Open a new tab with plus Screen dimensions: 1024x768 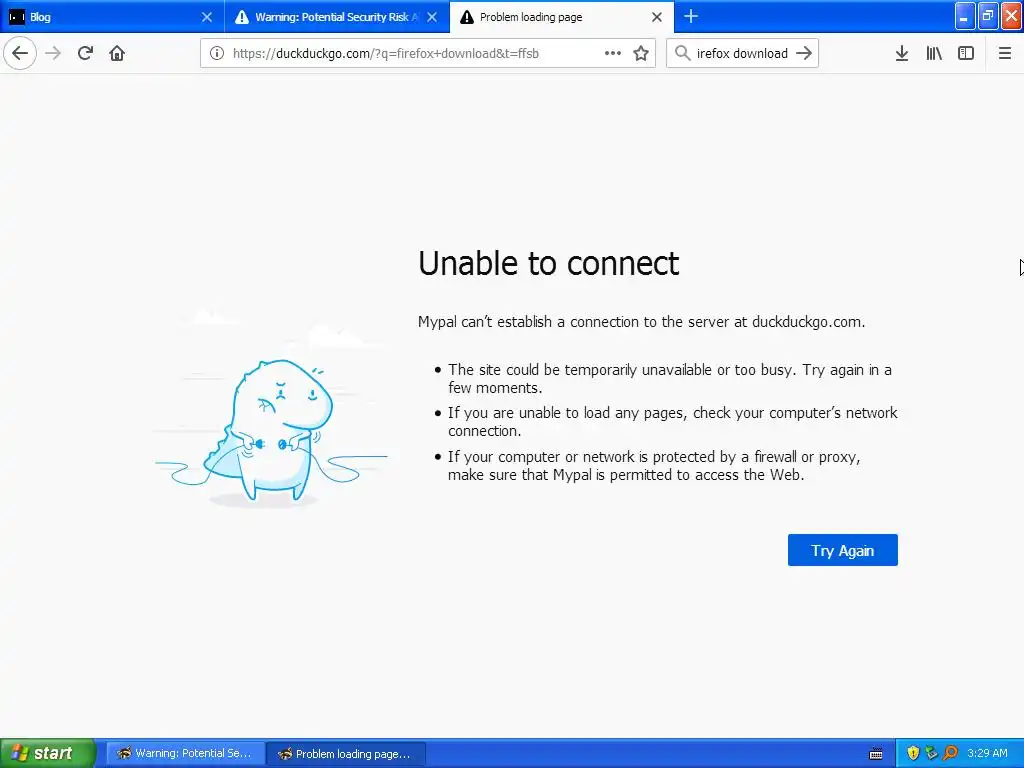(691, 17)
